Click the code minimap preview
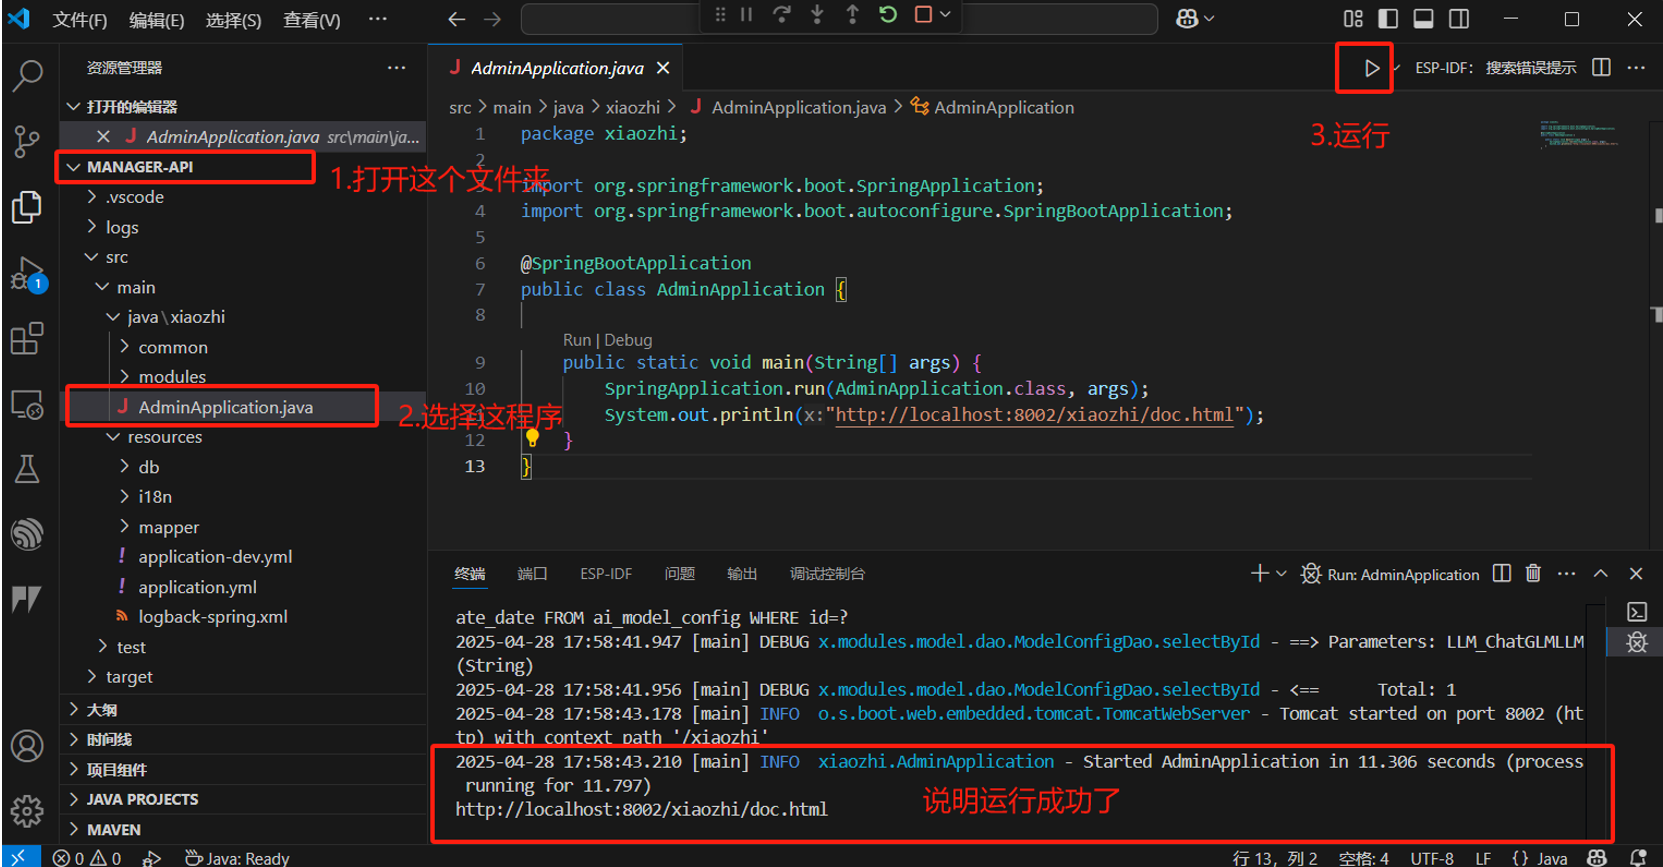 [1579, 134]
